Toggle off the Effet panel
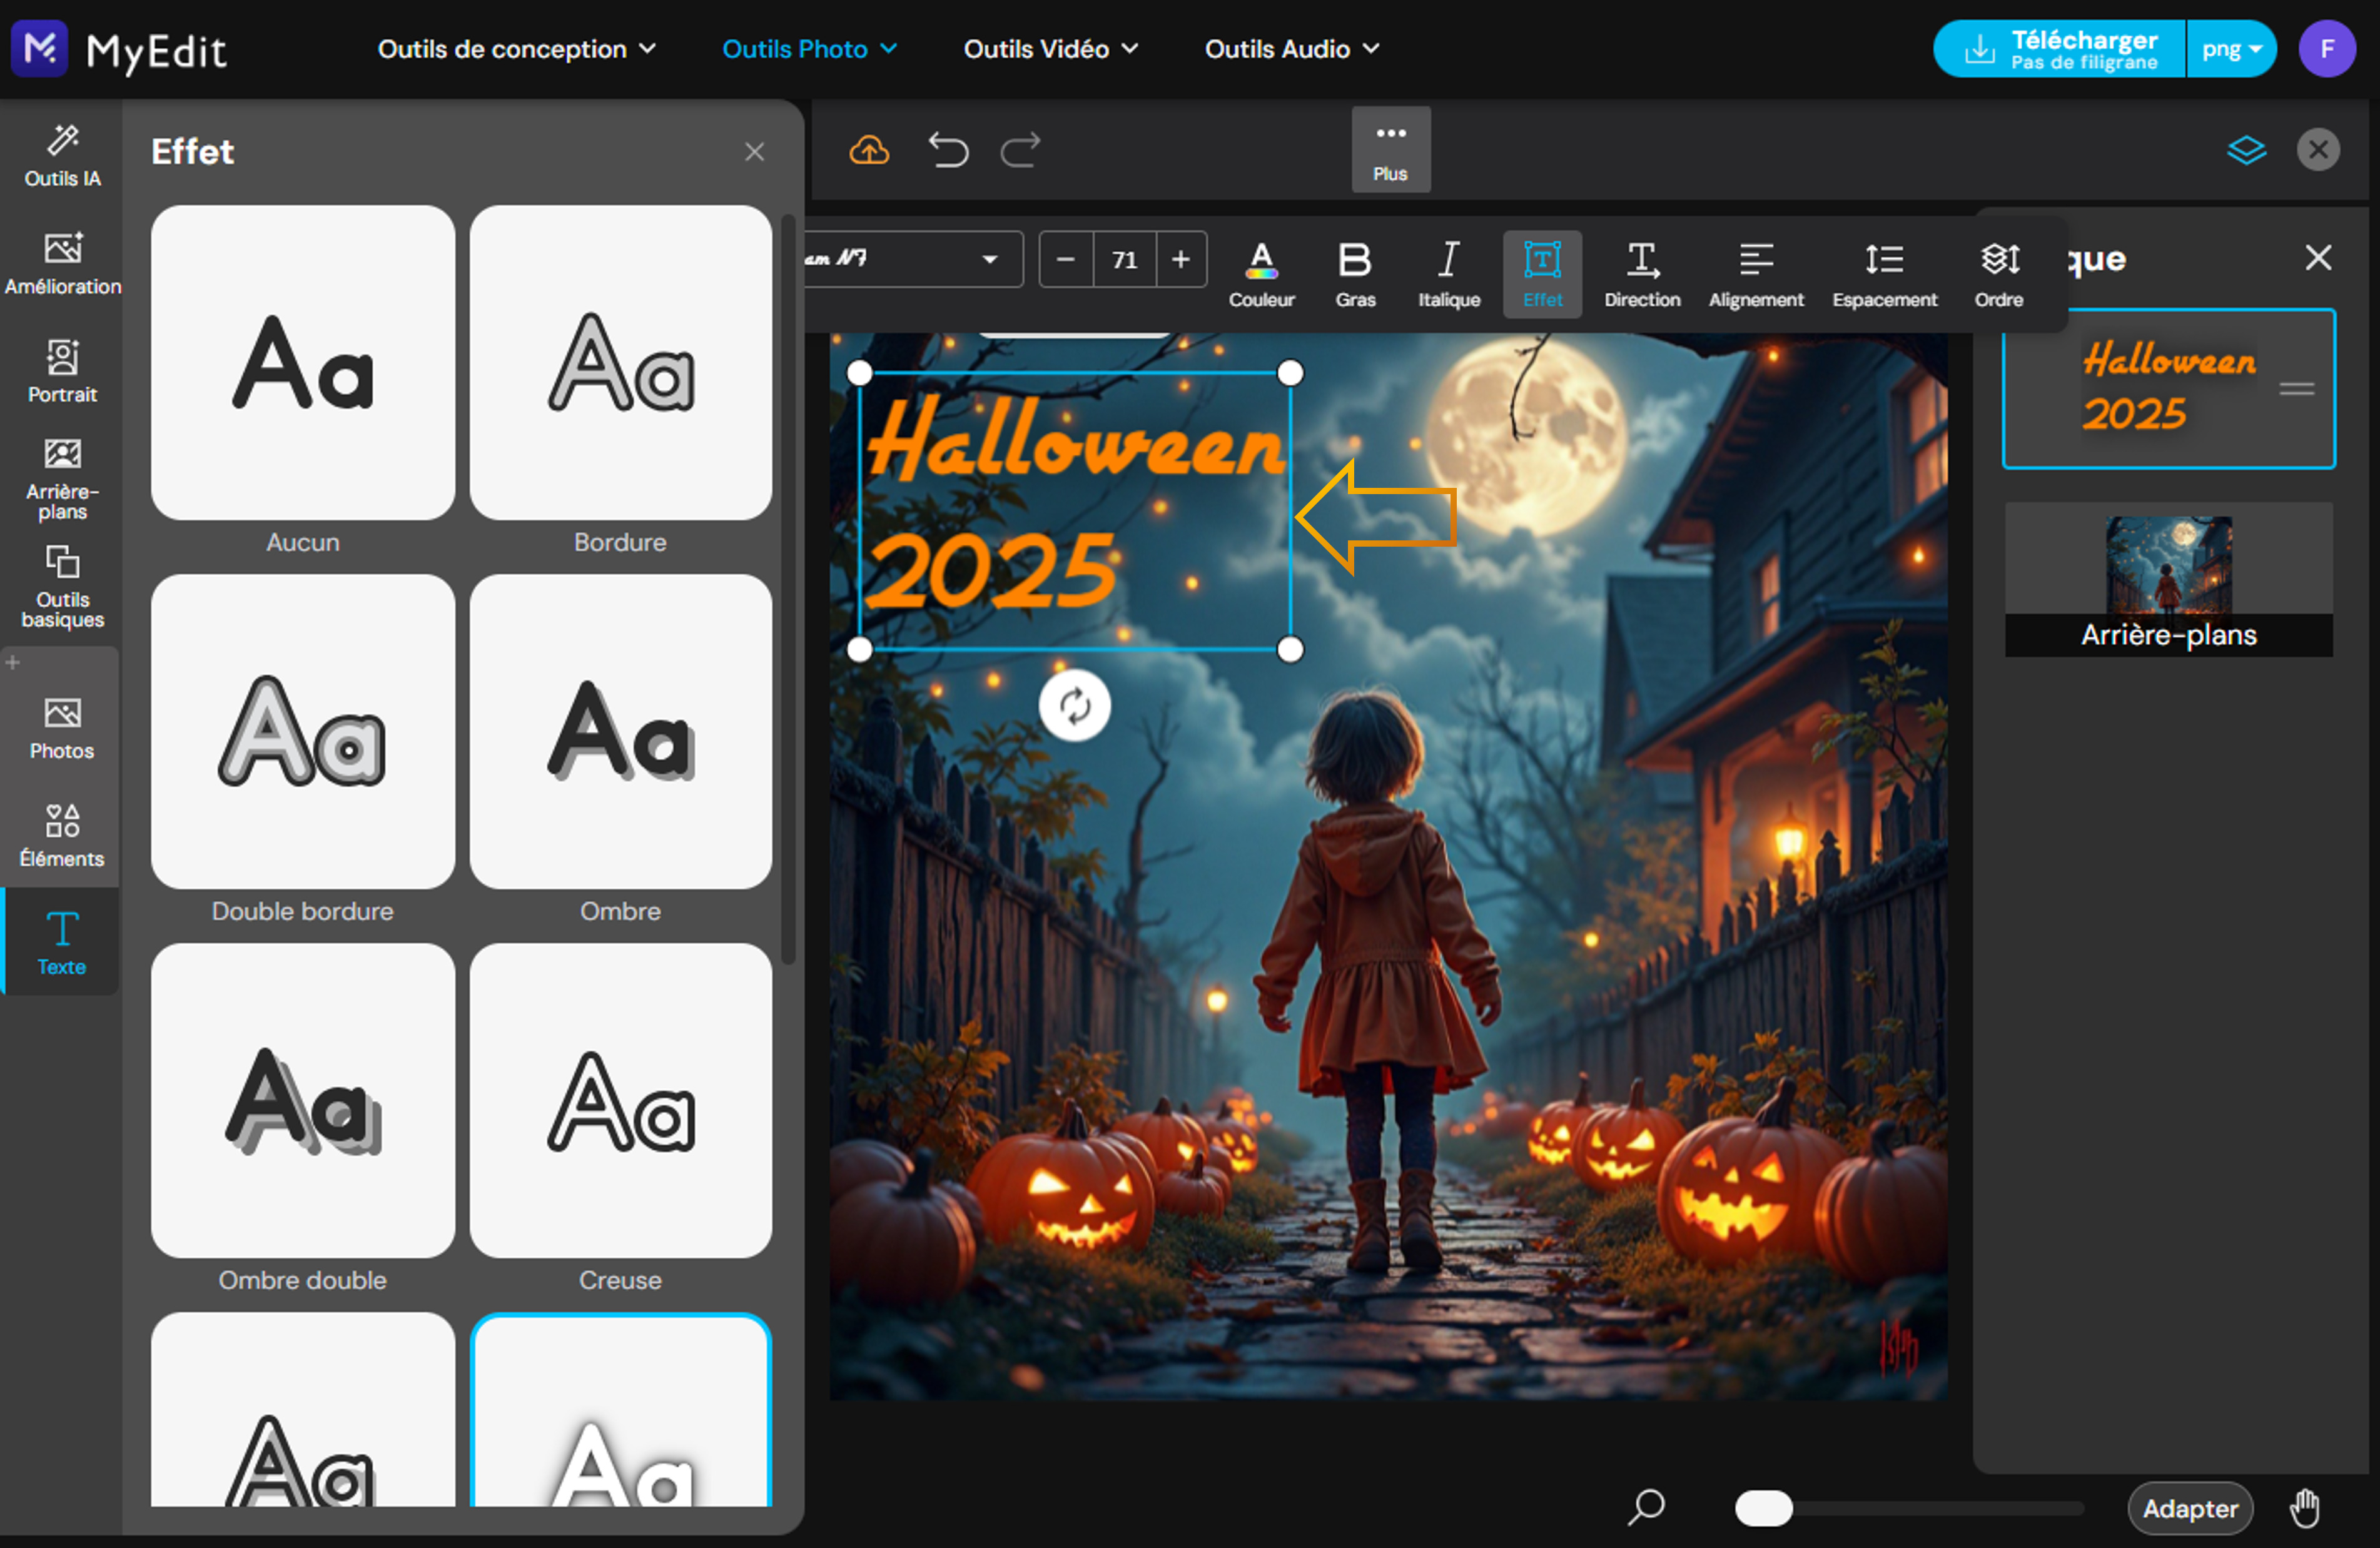Screen dimensions: 2380x1548 (1542, 272)
